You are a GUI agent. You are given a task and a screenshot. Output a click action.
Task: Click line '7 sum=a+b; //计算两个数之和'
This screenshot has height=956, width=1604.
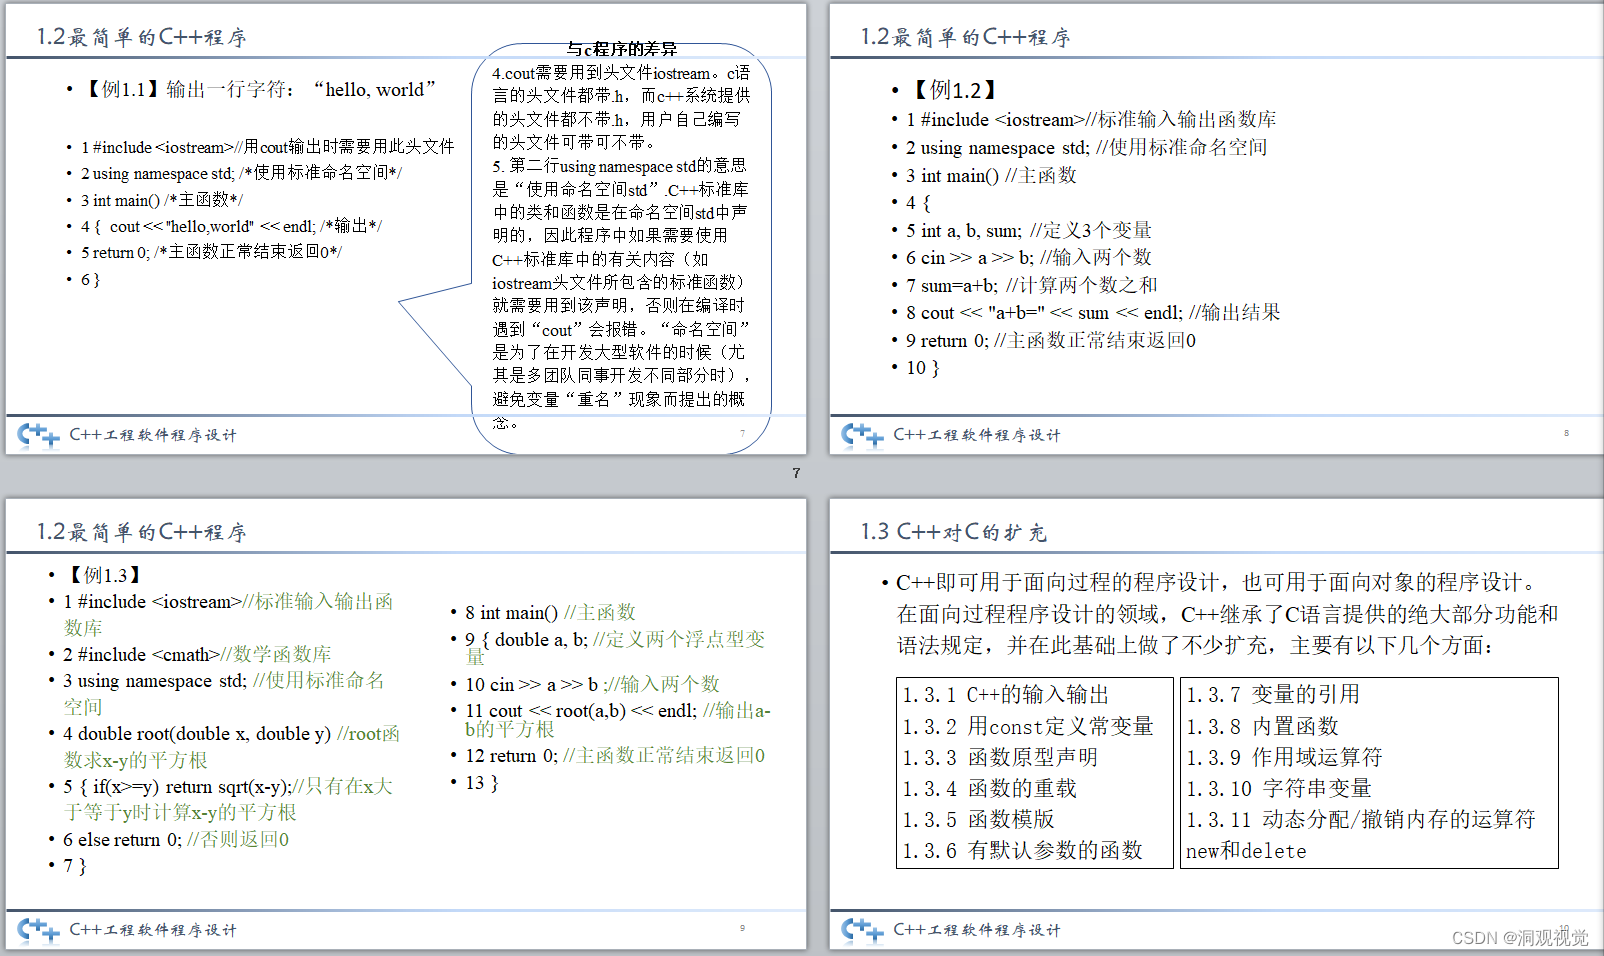pyautogui.click(x=1032, y=286)
